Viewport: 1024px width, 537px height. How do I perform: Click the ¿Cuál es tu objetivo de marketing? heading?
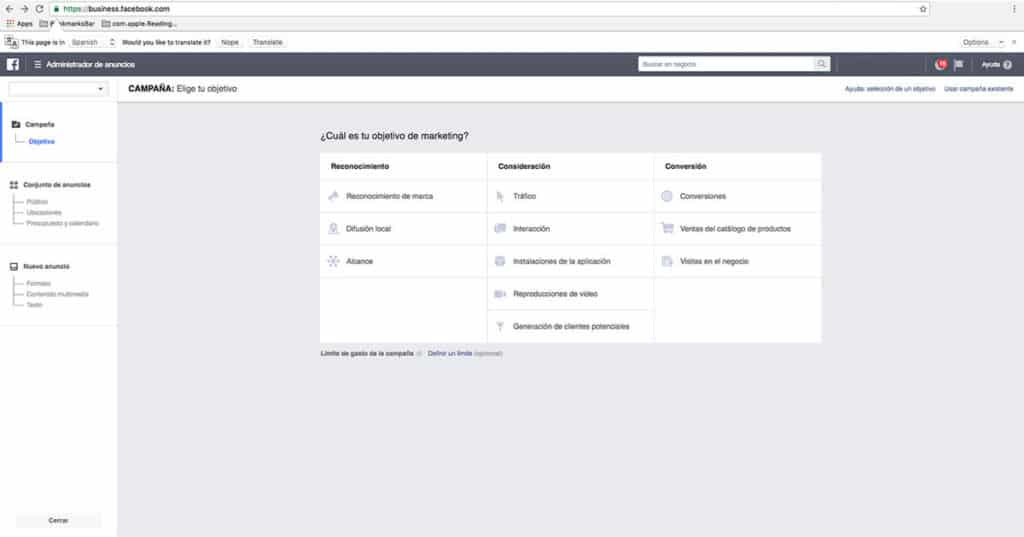pos(394,136)
